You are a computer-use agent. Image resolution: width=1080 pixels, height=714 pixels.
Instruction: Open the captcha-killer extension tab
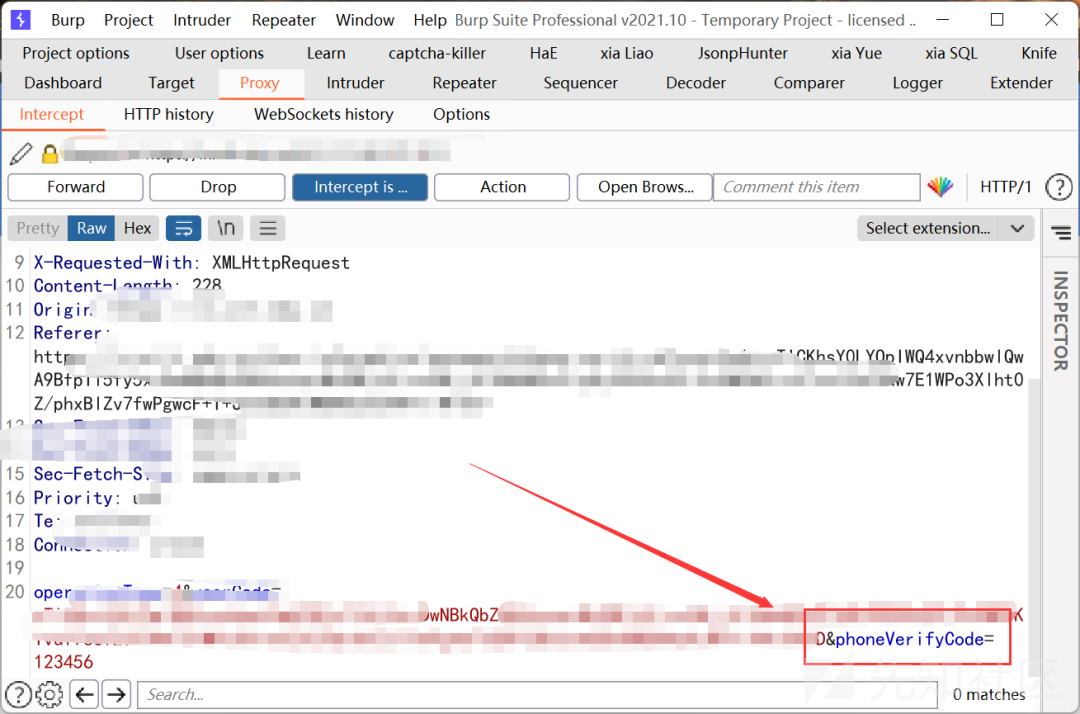tap(437, 53)
